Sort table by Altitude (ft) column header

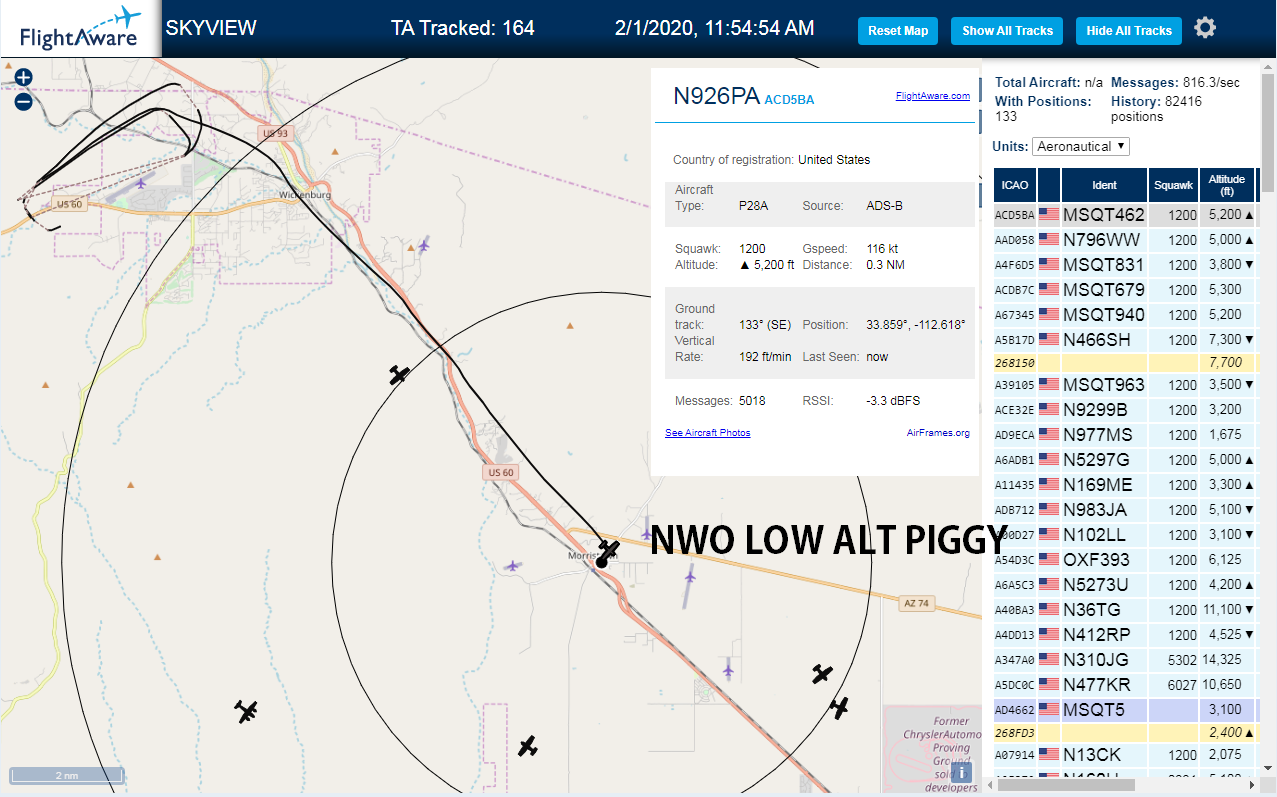click(1227, 185)
